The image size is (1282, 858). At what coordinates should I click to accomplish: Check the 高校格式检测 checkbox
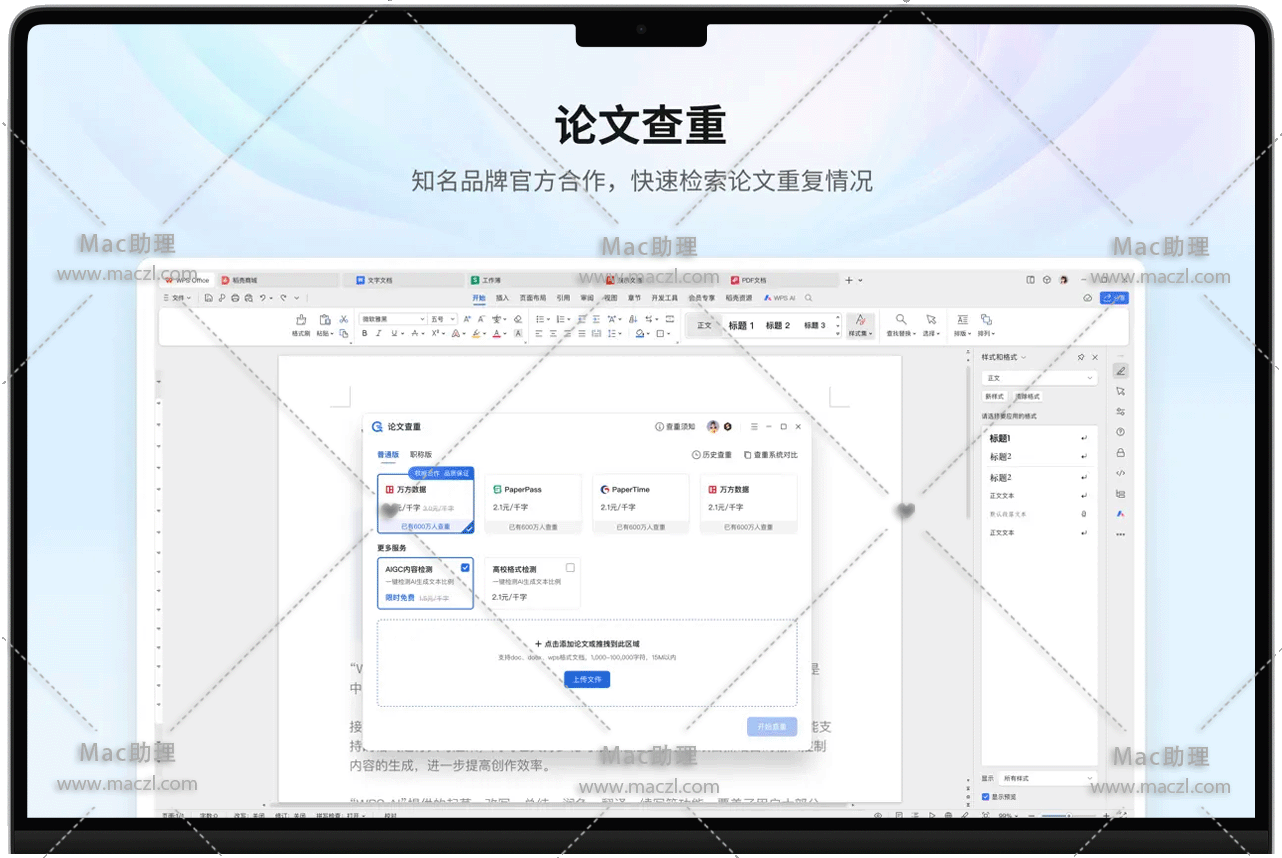point(570,568)
